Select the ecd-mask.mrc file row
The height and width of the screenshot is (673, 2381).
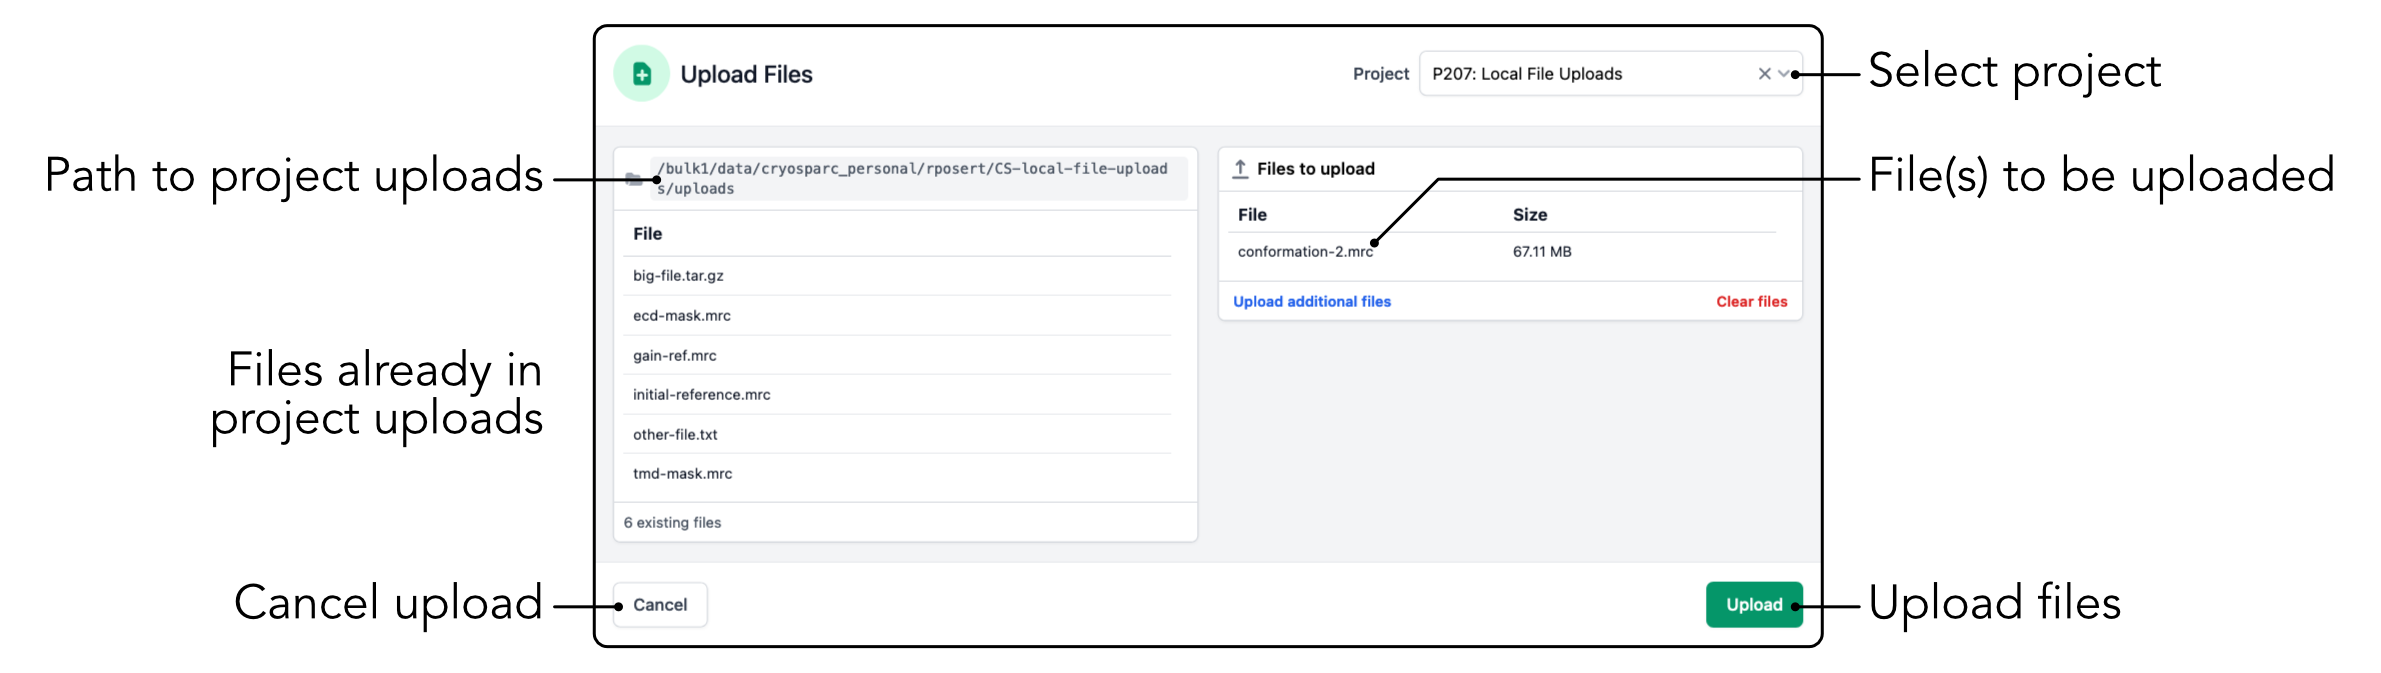[682, 316]
